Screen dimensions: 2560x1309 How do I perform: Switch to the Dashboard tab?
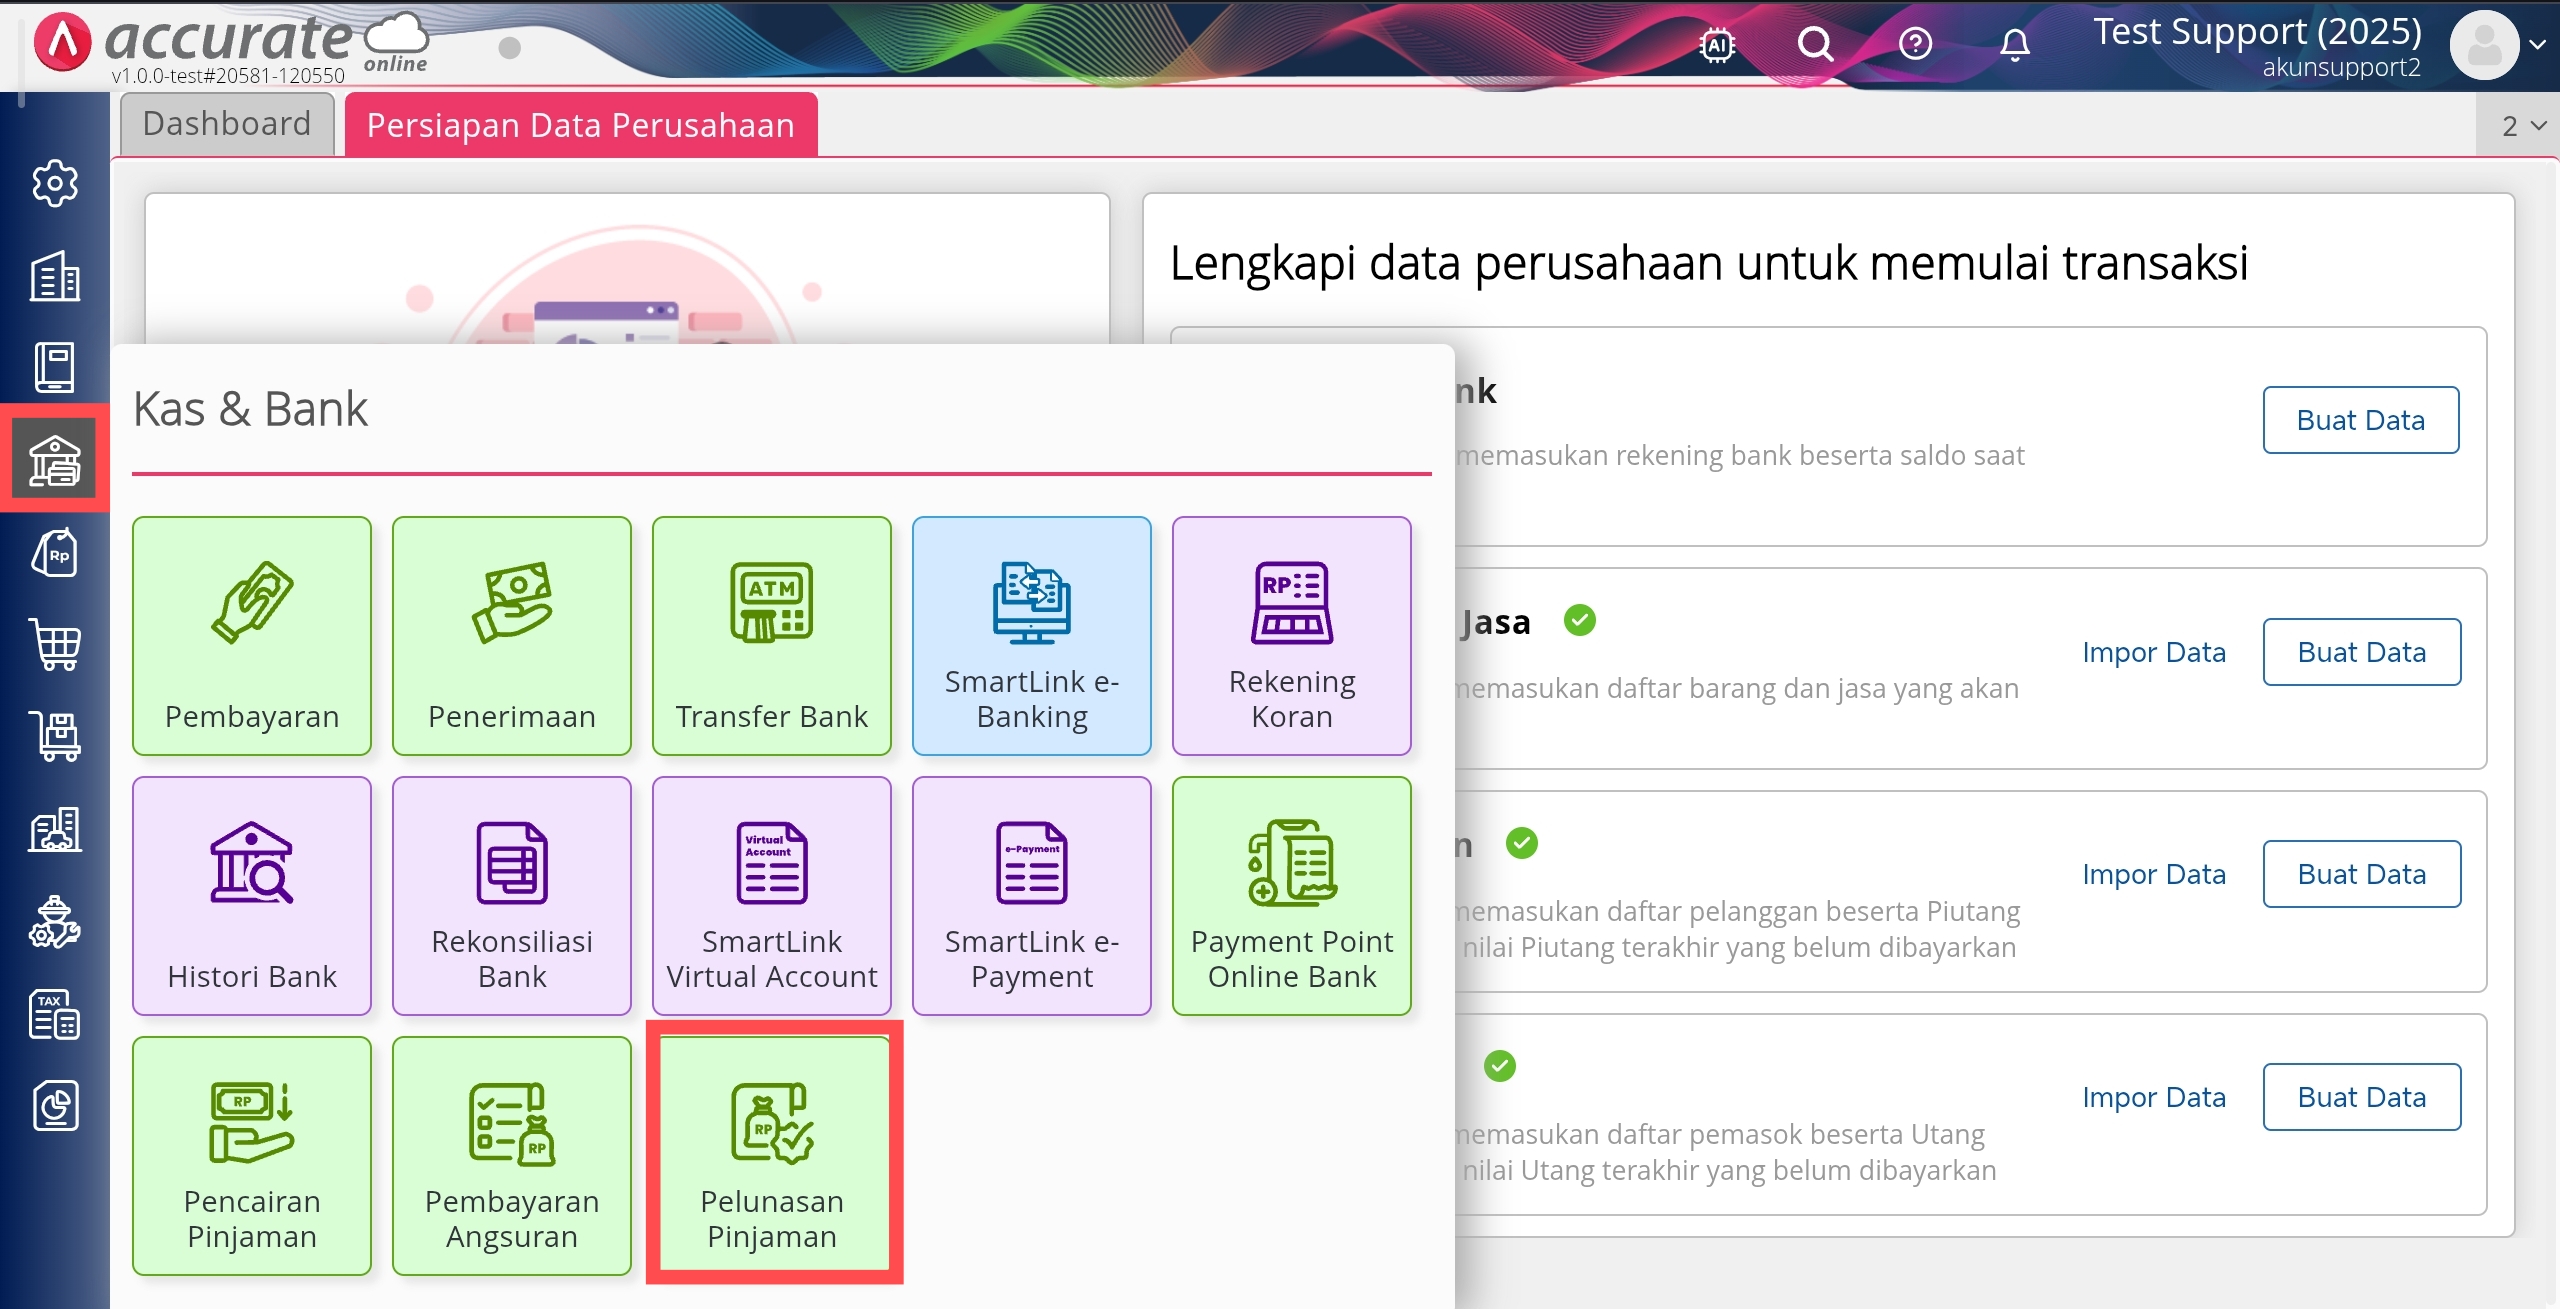pyautogui.click(x=227, y=124)
